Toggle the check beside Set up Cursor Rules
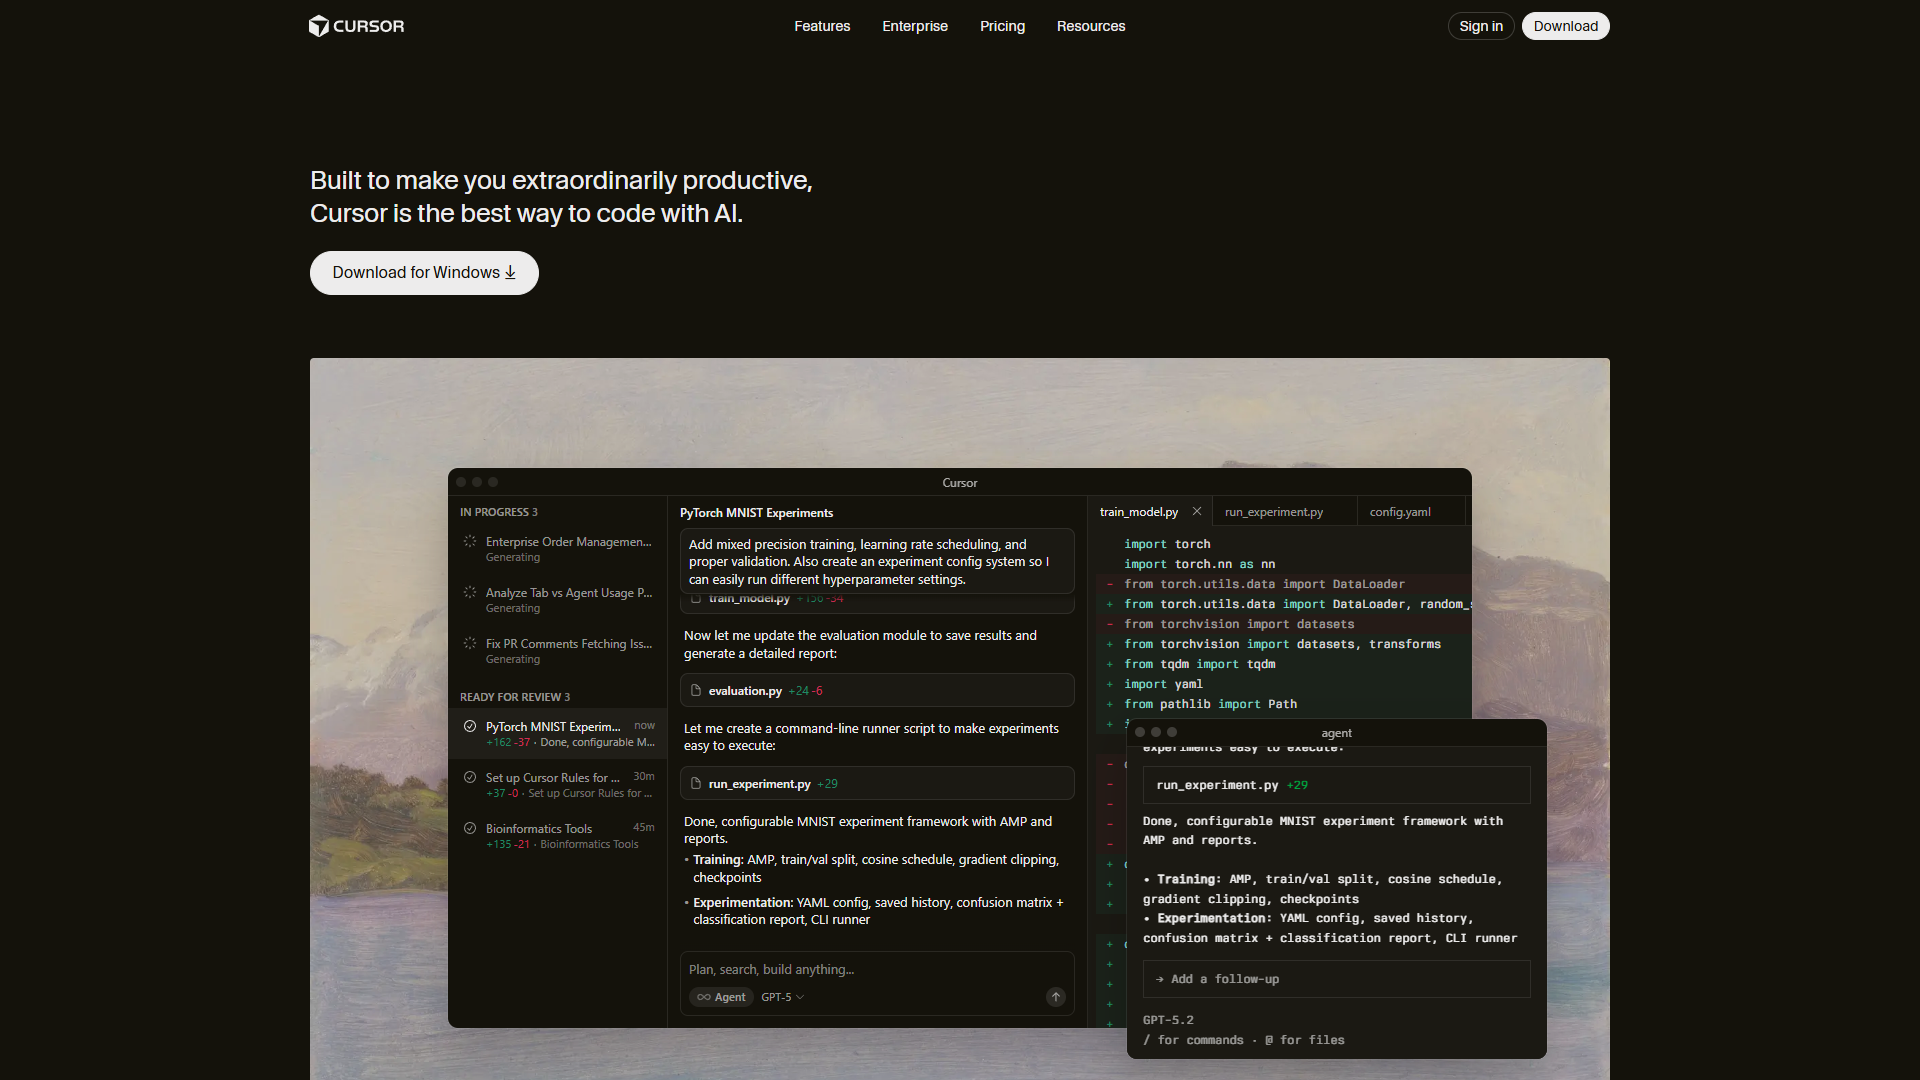Screen dimensions: 1920x1080 pos(470,778)
